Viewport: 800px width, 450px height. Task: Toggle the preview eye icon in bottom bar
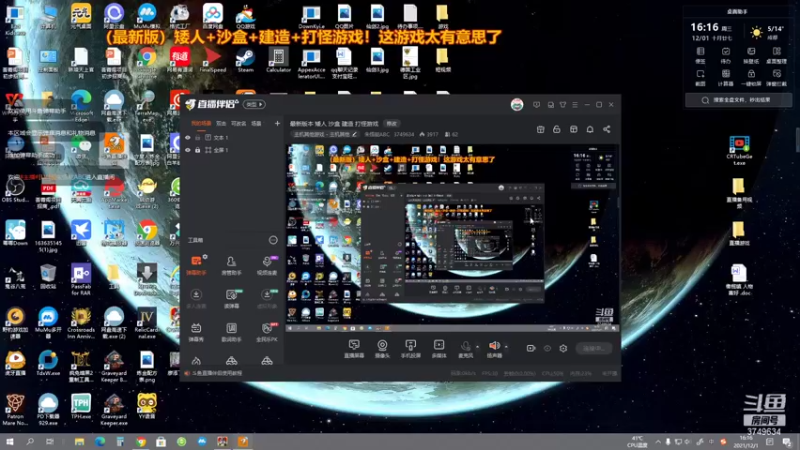547,348
